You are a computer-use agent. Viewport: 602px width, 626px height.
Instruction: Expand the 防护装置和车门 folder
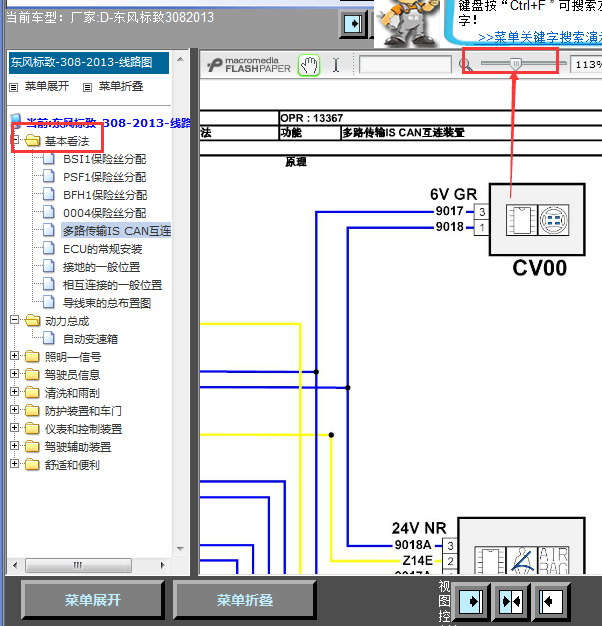click(15, 410)
